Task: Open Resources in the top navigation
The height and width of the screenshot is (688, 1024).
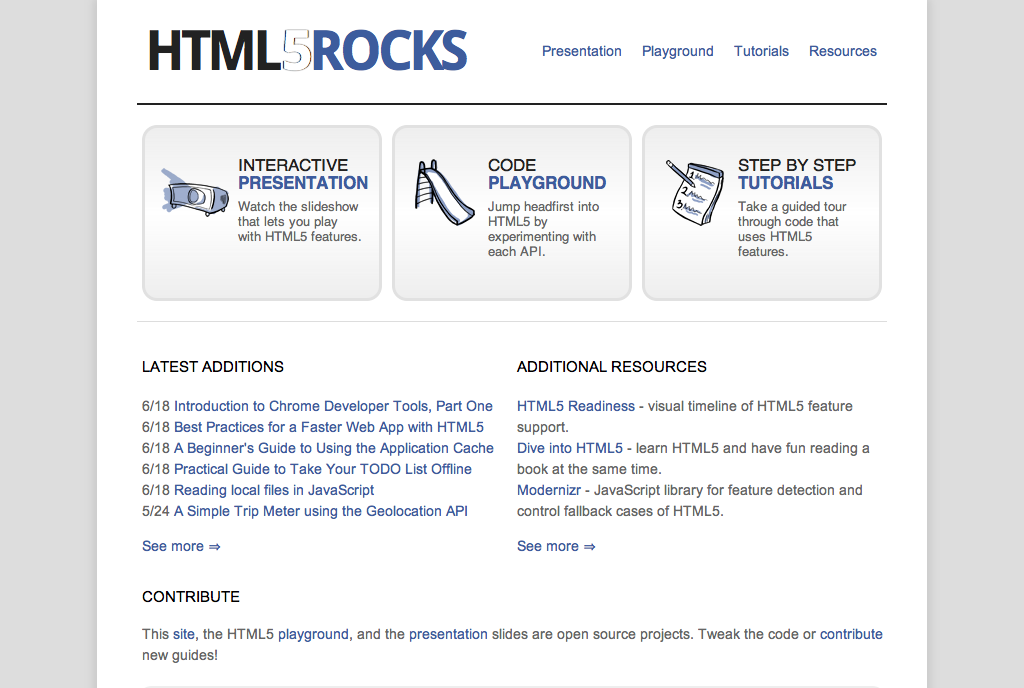Action: pos(842,51)
